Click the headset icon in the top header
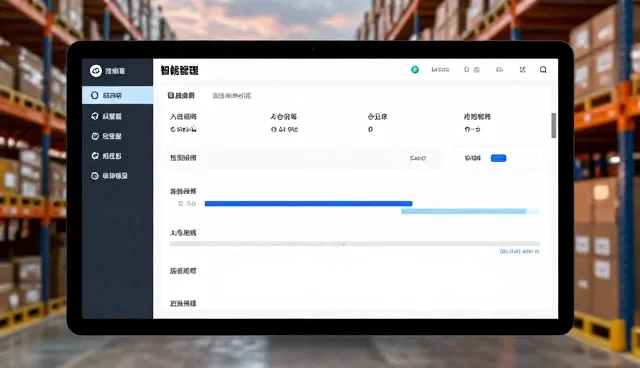The image size is (640, 368). [x=499, y=70]
